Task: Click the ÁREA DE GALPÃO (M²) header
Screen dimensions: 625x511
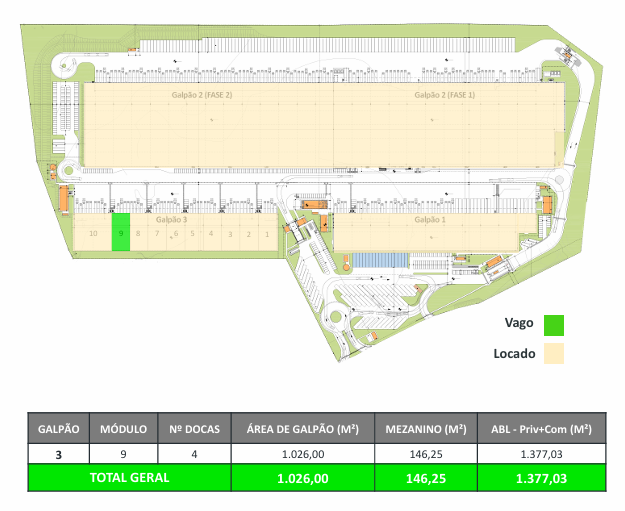Action: tap(301, 428)
